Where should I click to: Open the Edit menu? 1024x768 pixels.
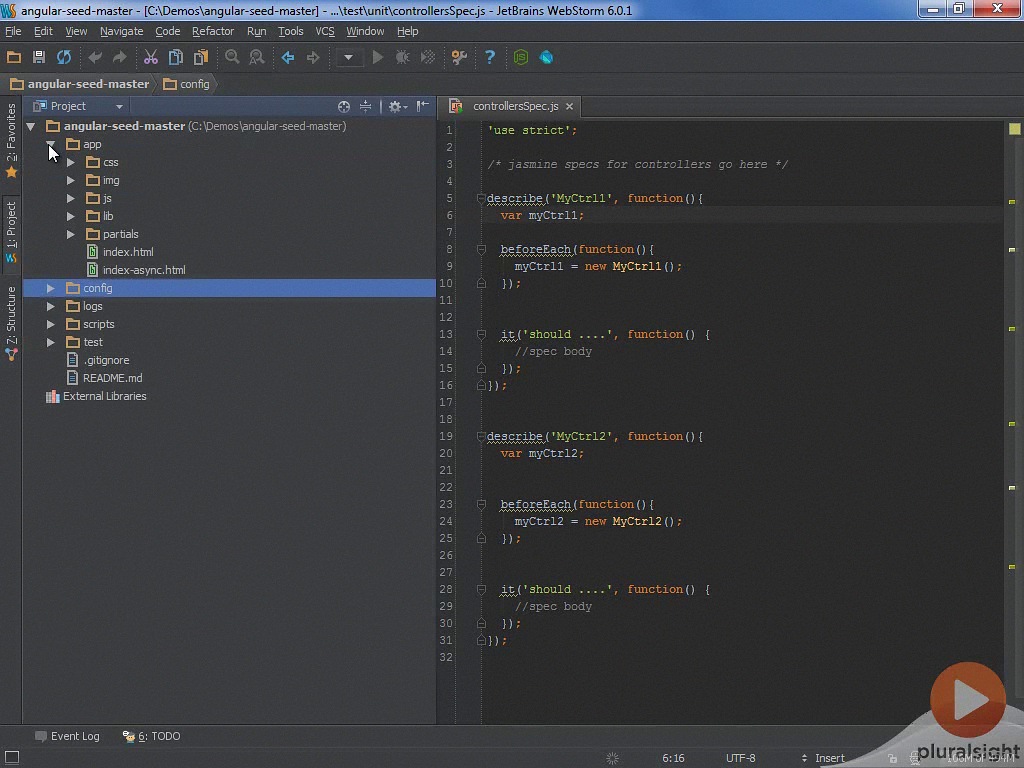(x=43, y=31)
